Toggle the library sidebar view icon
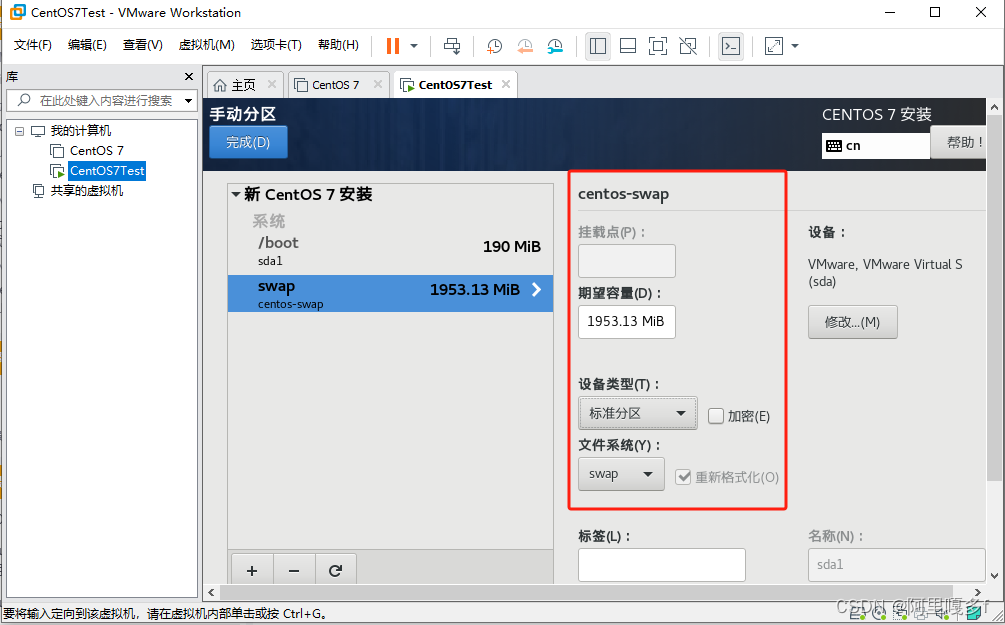The image size is (1005, 625). pos(598,46)
